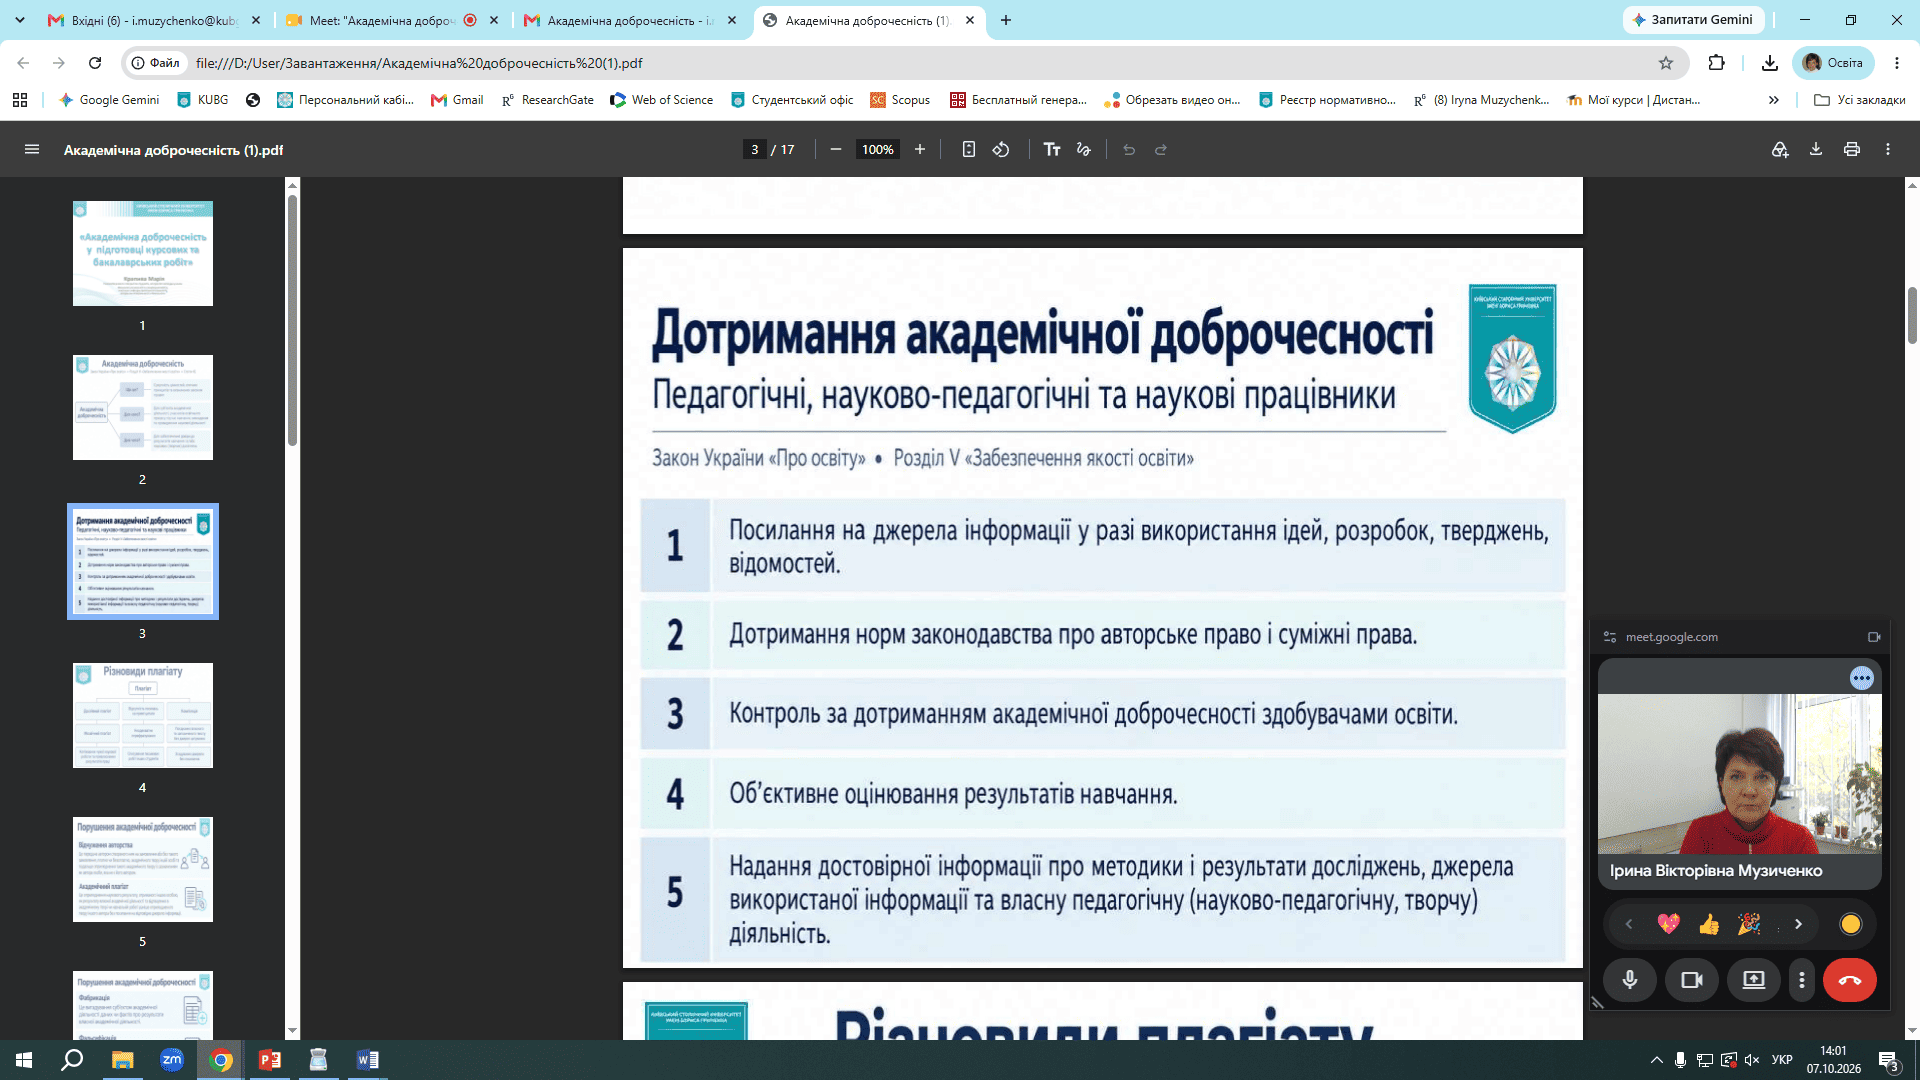
Task: Send heart reaction in Meet
Action: [1668, 924]
